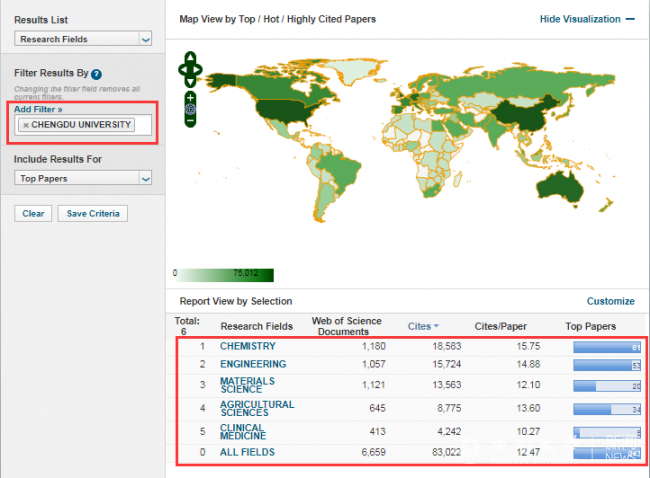This screenshot has width=650, height=478.
Task: Click the map pan right arrow
Action: (x=198, y=70)
